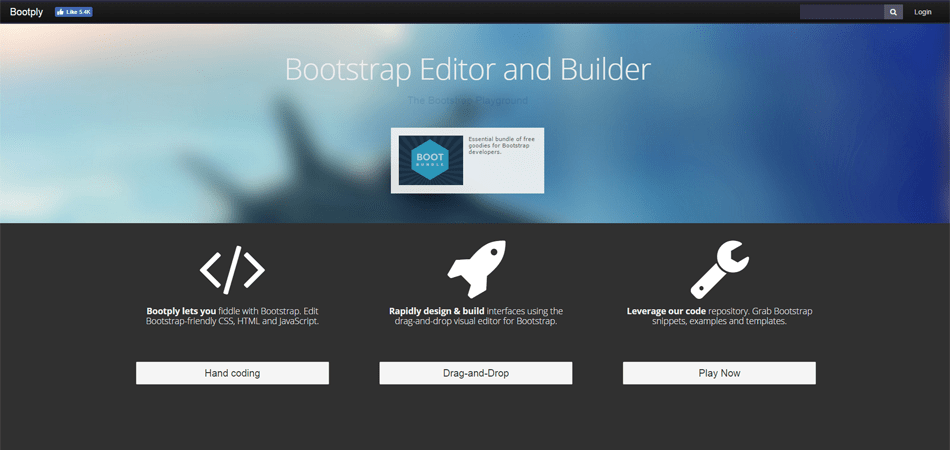Click the code brackets icon

pyautogui.click(x=232, y=270)
